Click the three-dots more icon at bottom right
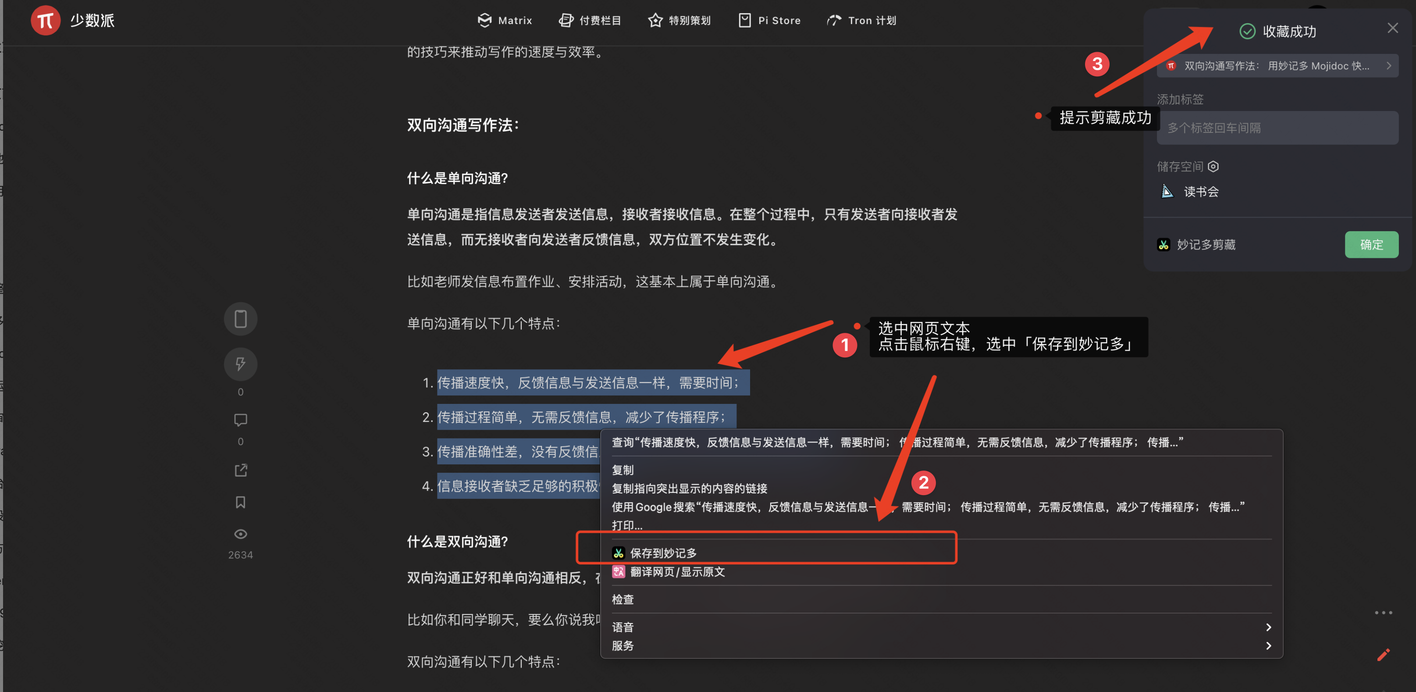The image size is (1416, 692). point(1383,613)
